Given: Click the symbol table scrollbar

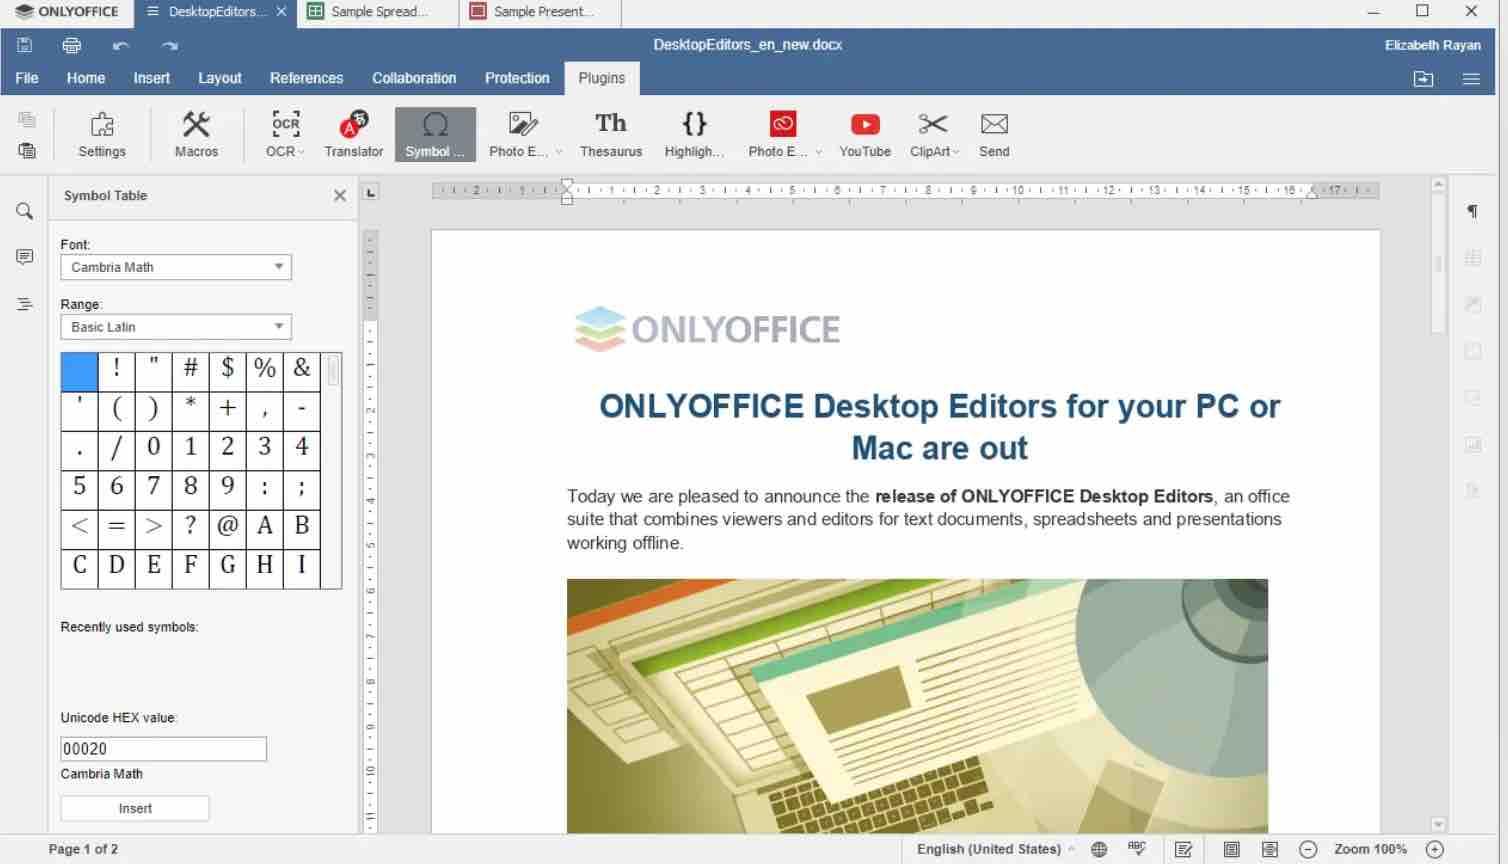Looking at the screenshot, I should tap(333, 372).
